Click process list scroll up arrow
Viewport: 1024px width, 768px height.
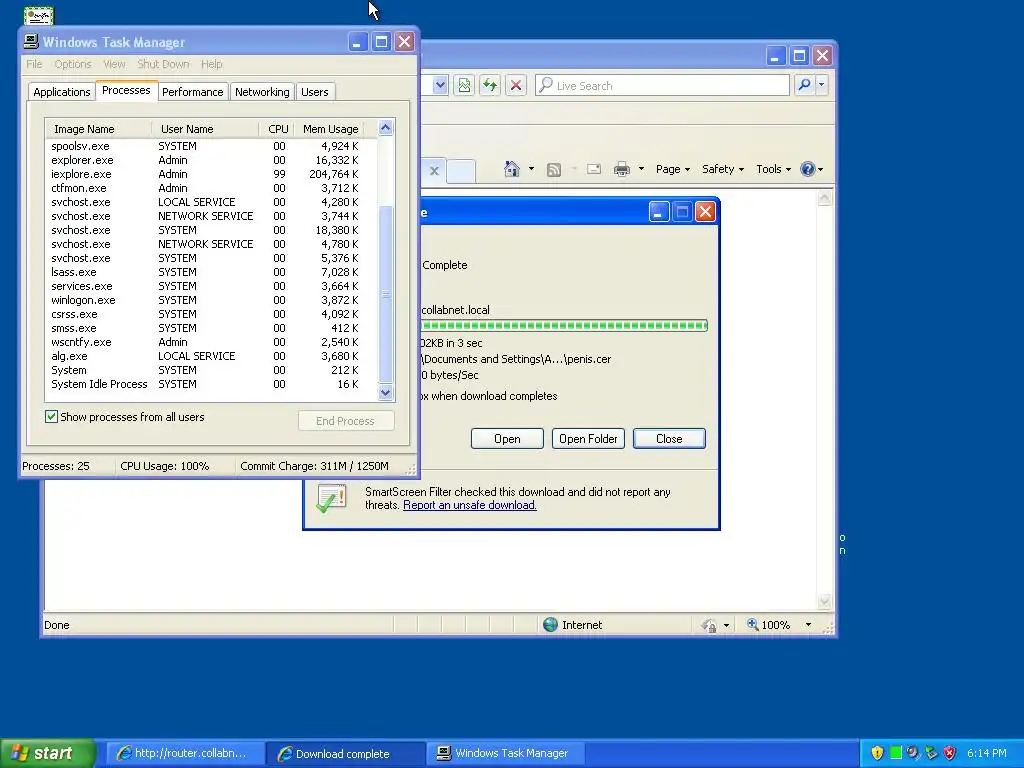tap(386, 128)
